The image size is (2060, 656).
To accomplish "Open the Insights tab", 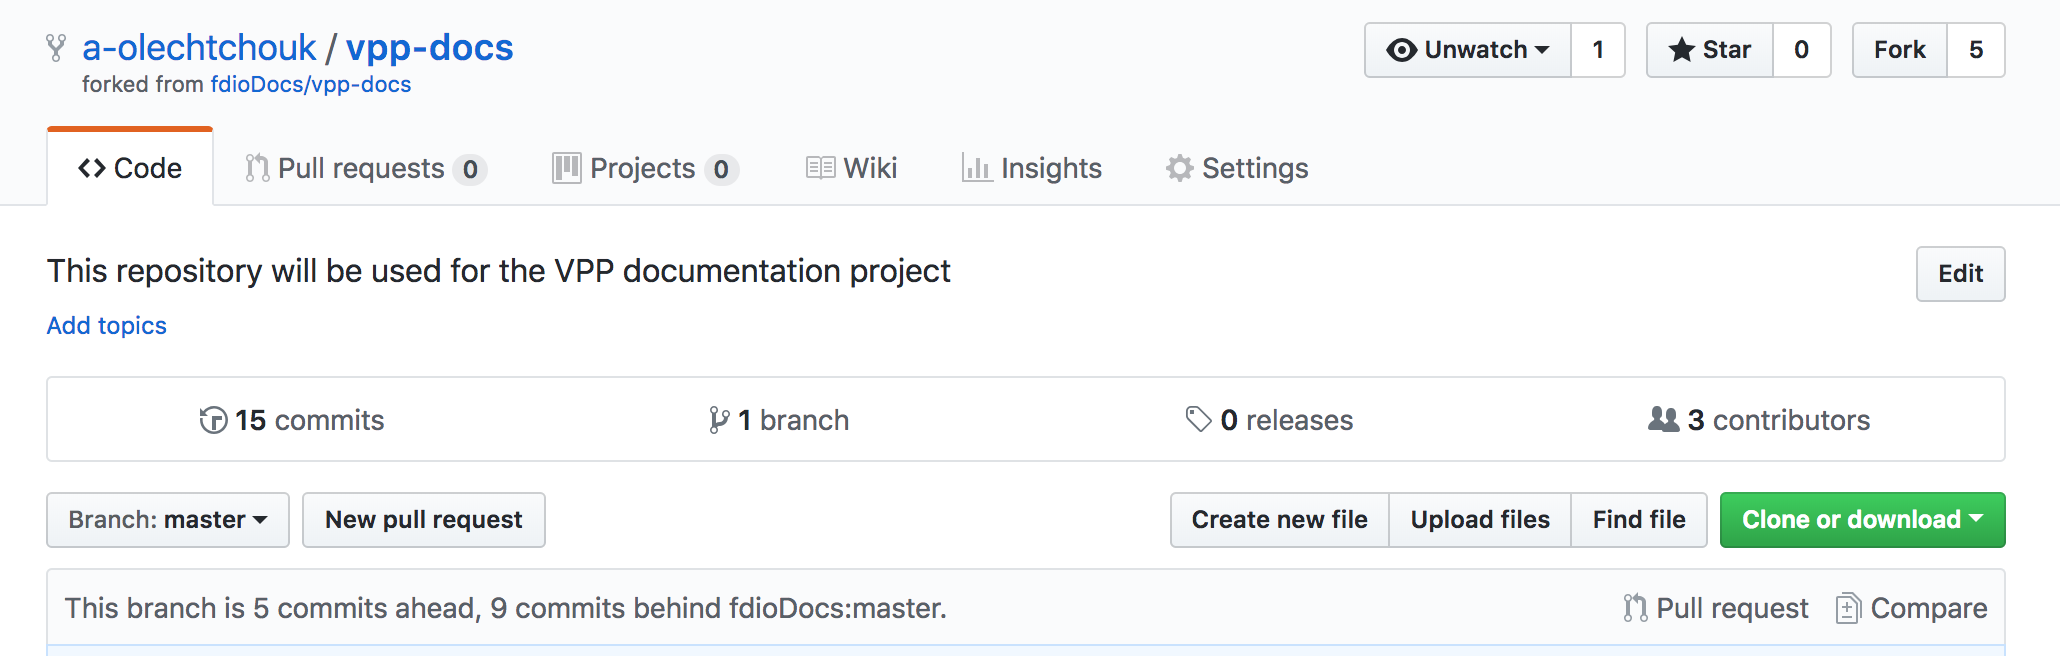I will click(x=1031, y=168).
